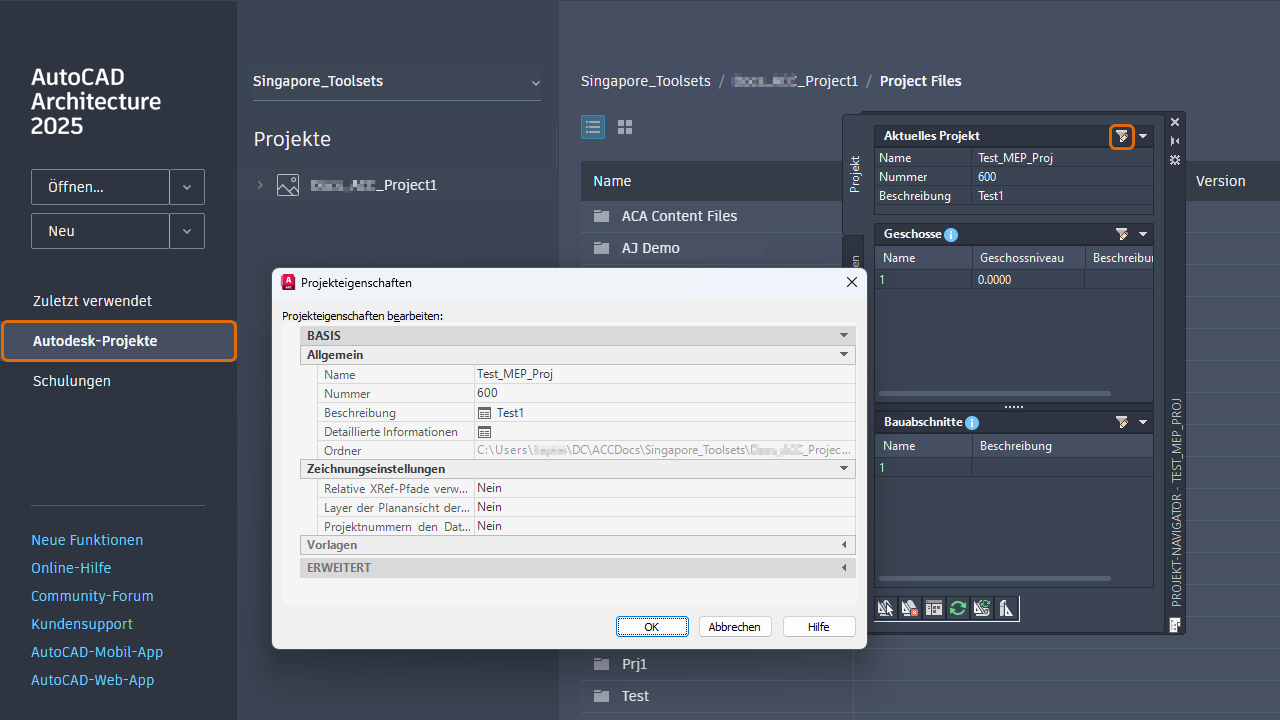The image size is (1280, 720).
Task: Open Schulungen in the sidebar
Action: coord(72,381)
